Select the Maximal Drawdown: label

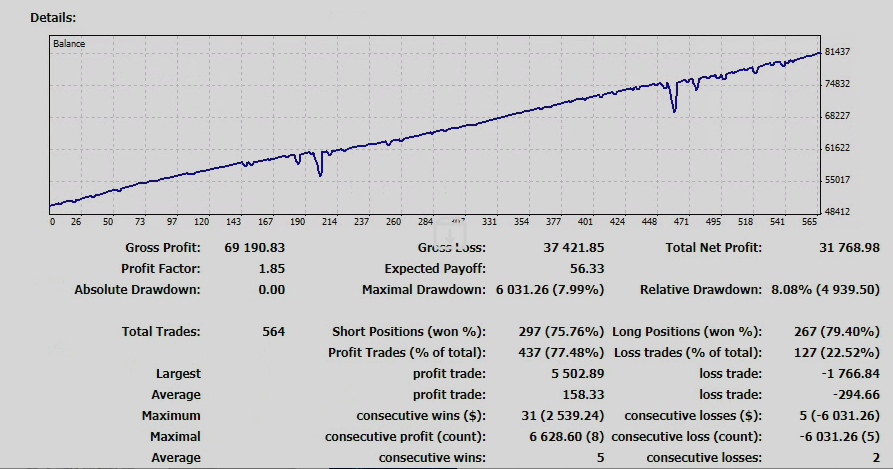[424, 290]
